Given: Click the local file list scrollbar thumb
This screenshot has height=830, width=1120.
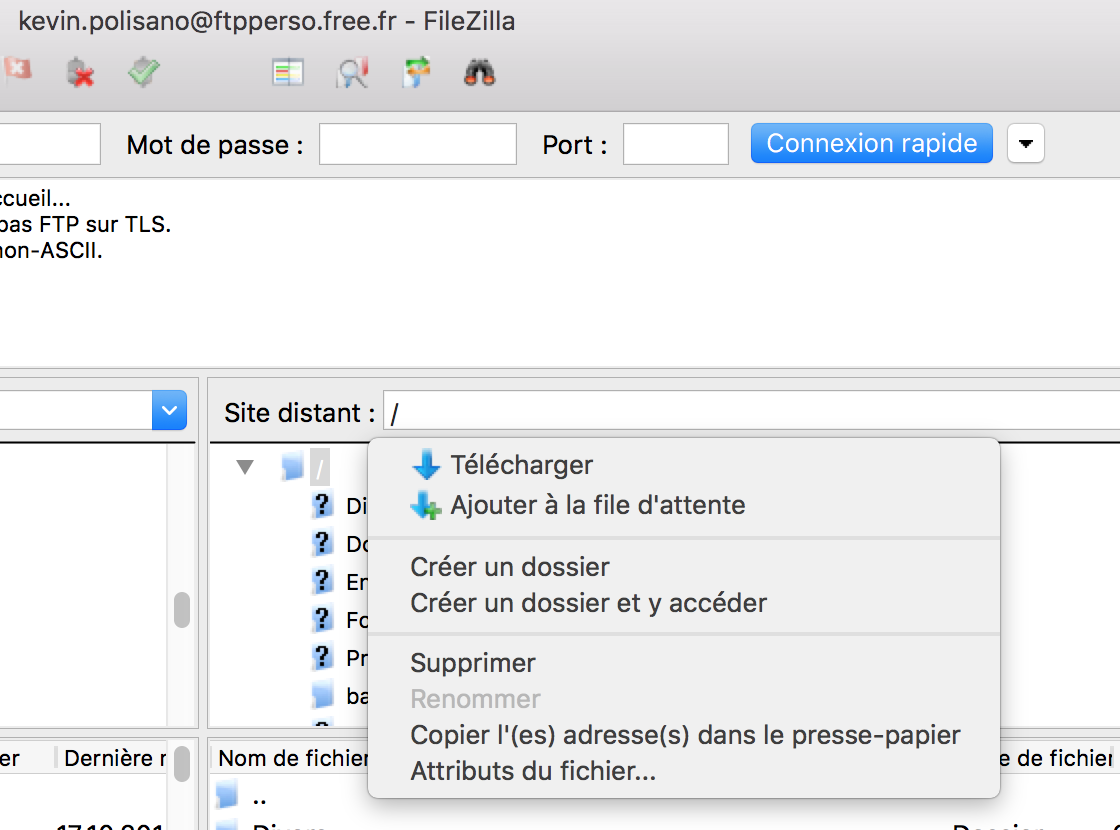Looking at the screenshot, I should [x=182, y=764].
